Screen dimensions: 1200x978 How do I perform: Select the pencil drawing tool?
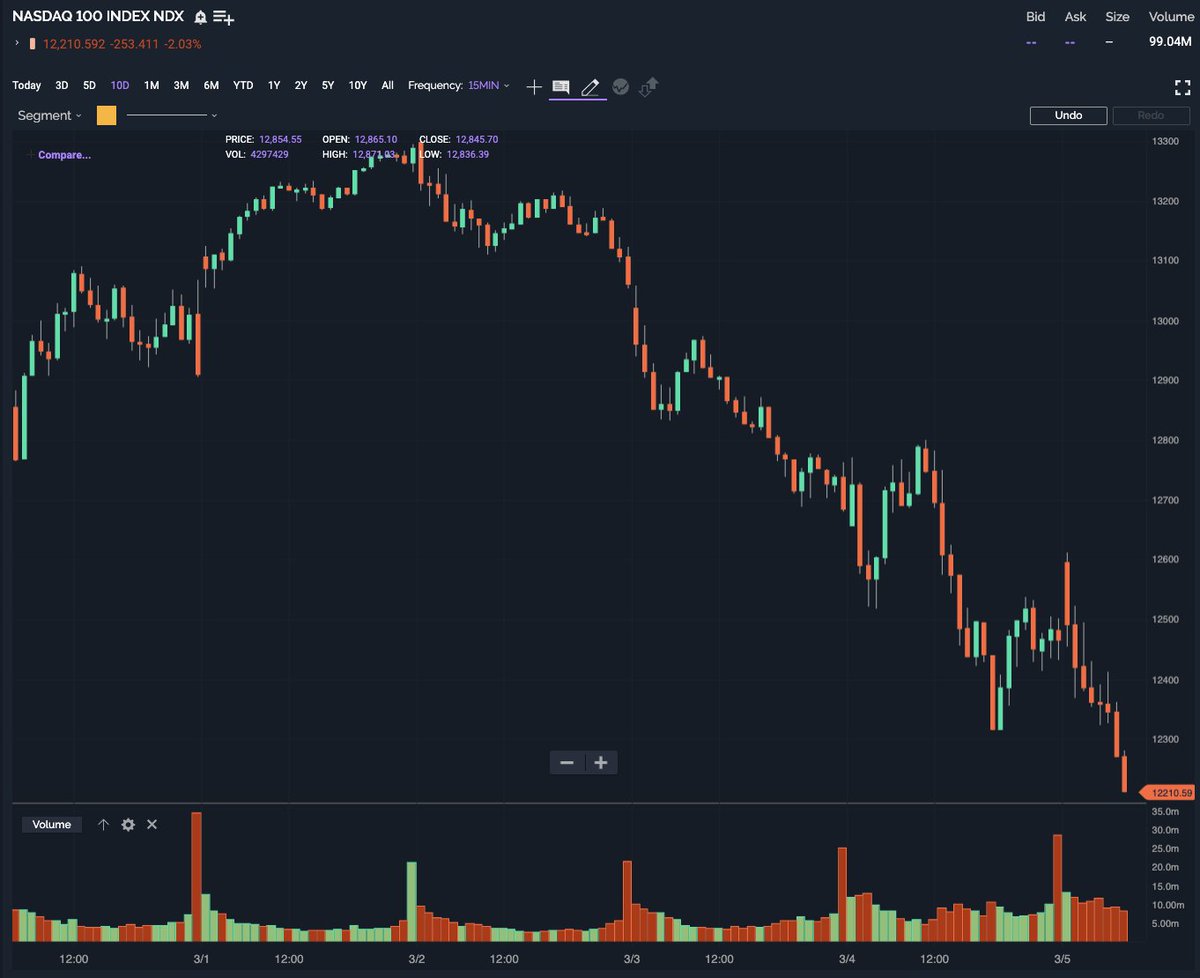(591, 87)
